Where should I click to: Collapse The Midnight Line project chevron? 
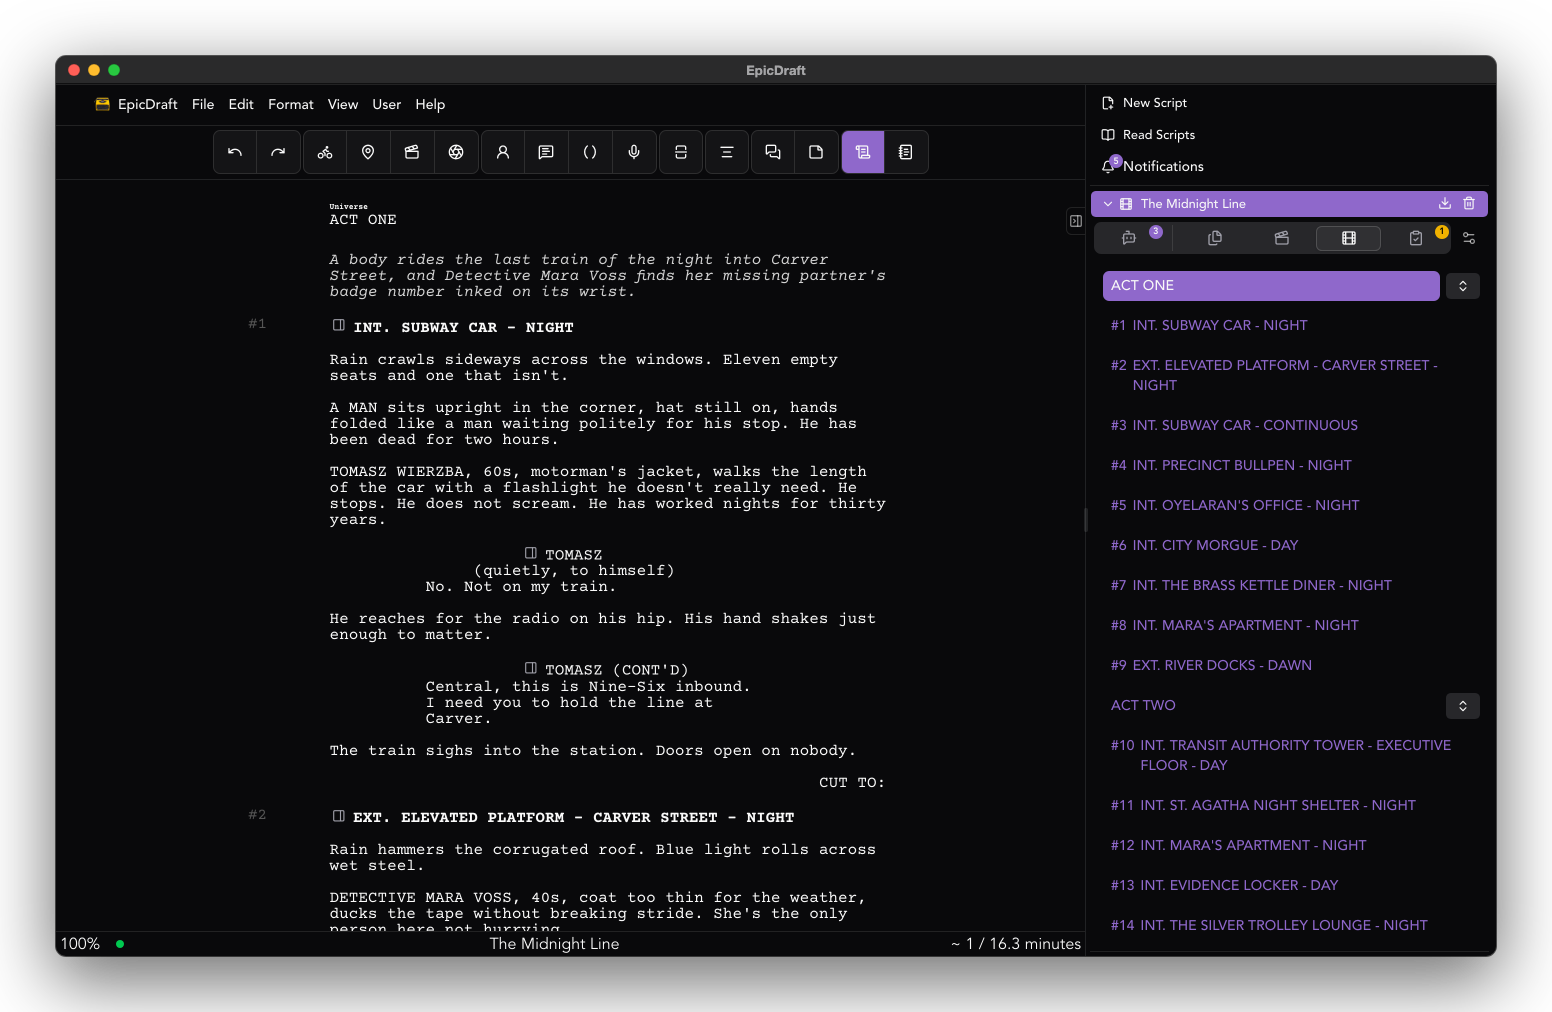[1108, 204]
